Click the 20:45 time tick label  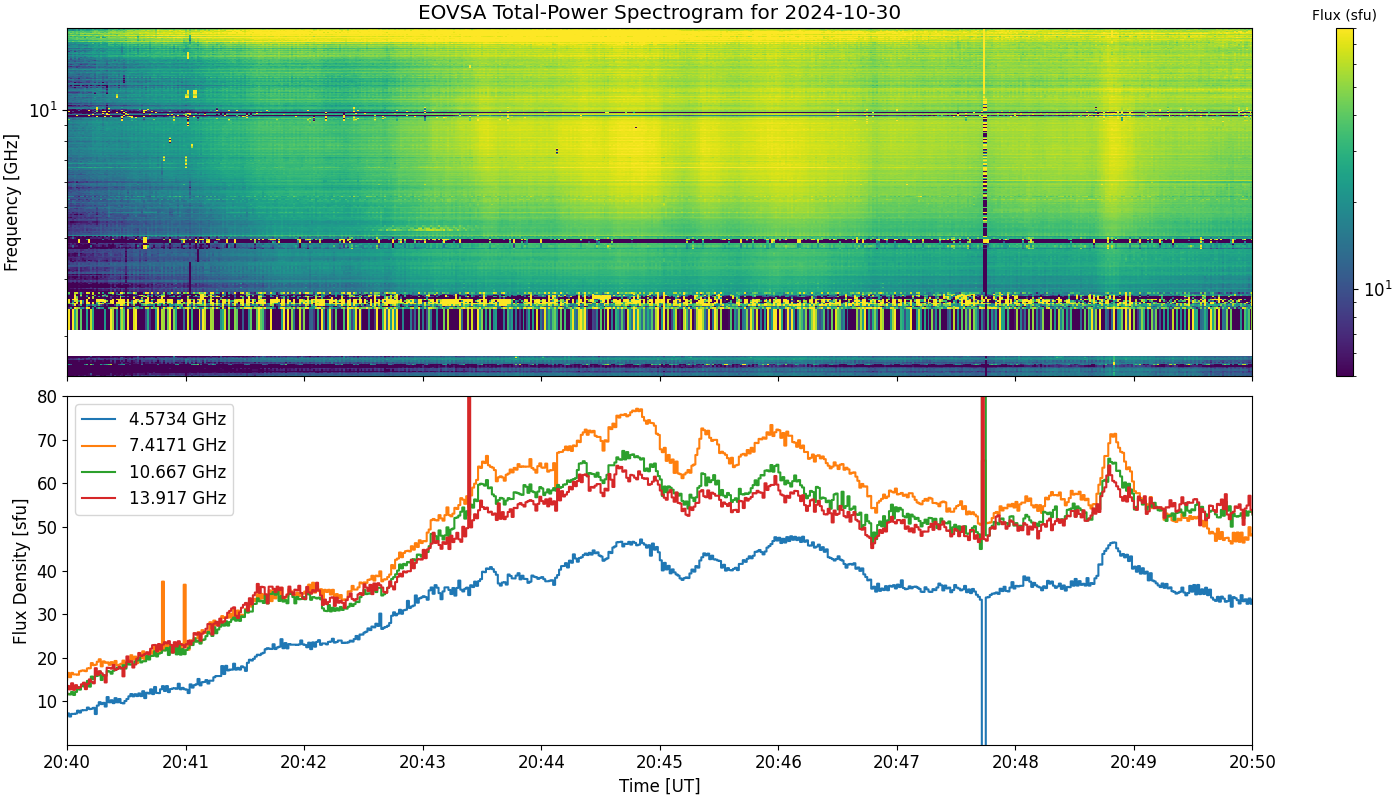tap(660, 763)
